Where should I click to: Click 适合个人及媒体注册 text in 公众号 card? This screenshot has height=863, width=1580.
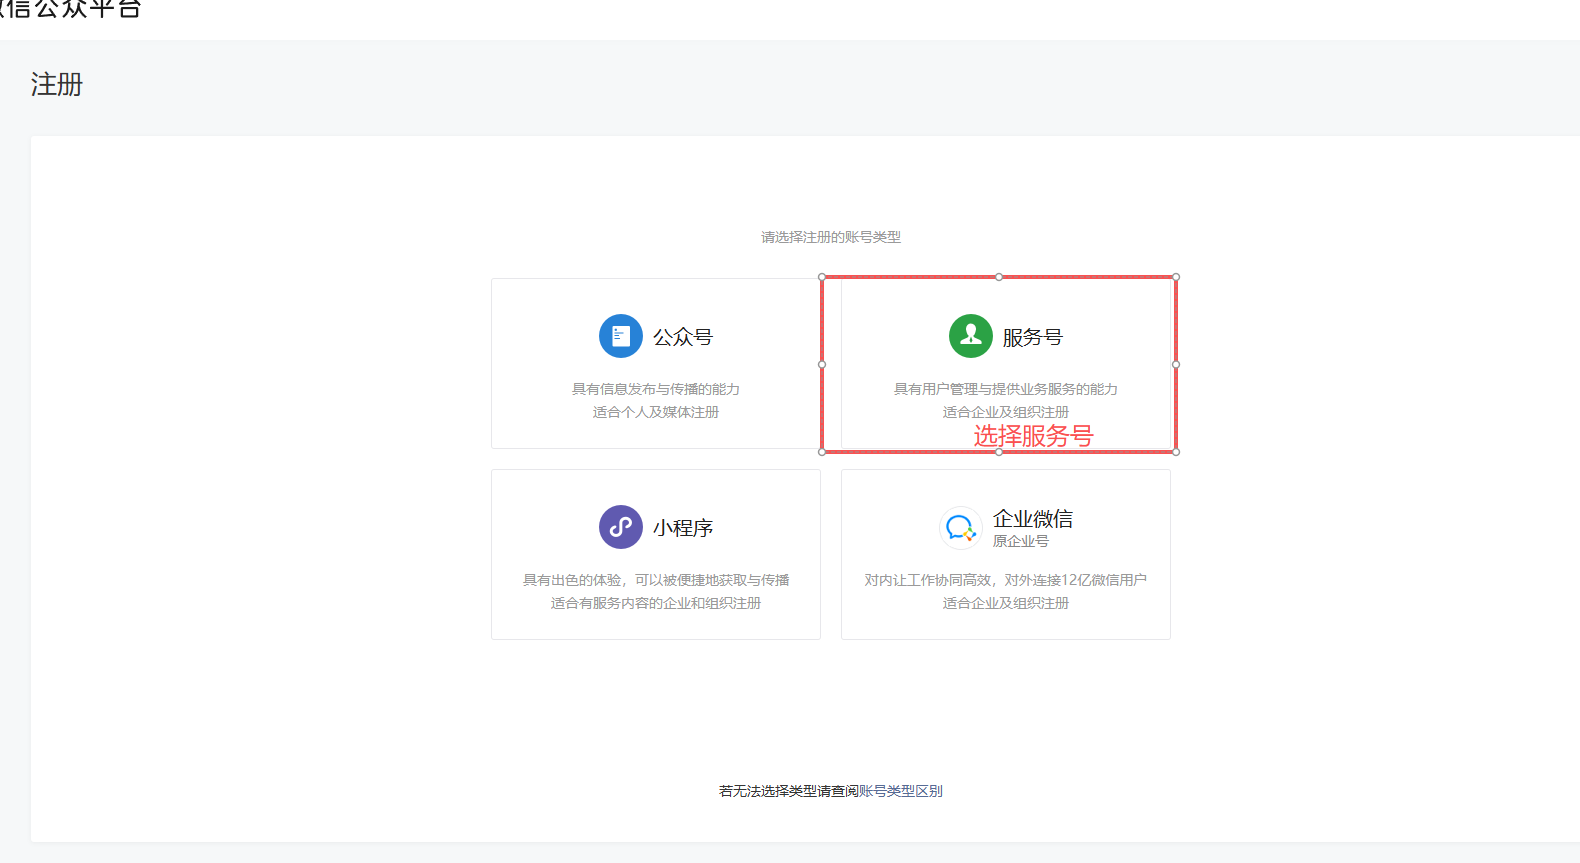click(656, 412)
